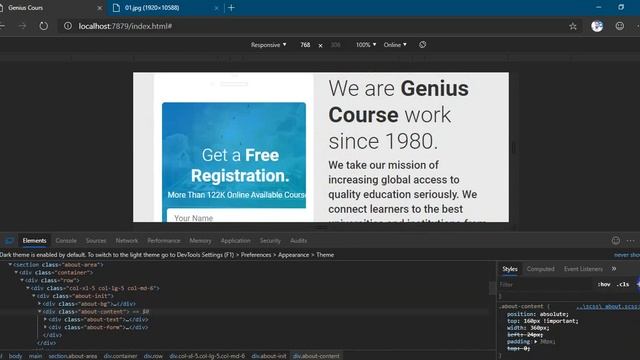Toggle the device emulation icon in DevTools
640x360 pixels.
[9, 241]
